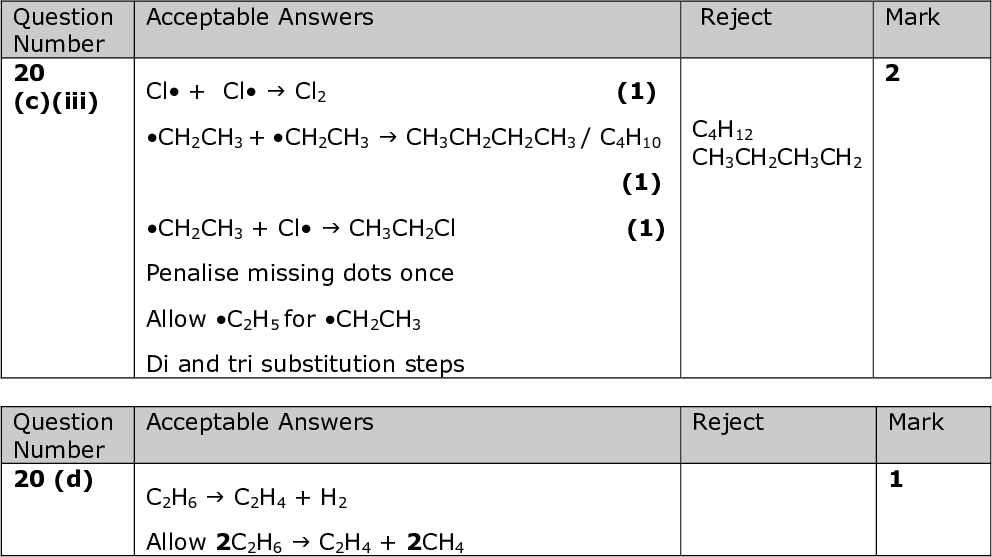
Task: Select the rejected formula CH3CH2CH3CH2
Action: pyautogui.click(x=776, y=158)
